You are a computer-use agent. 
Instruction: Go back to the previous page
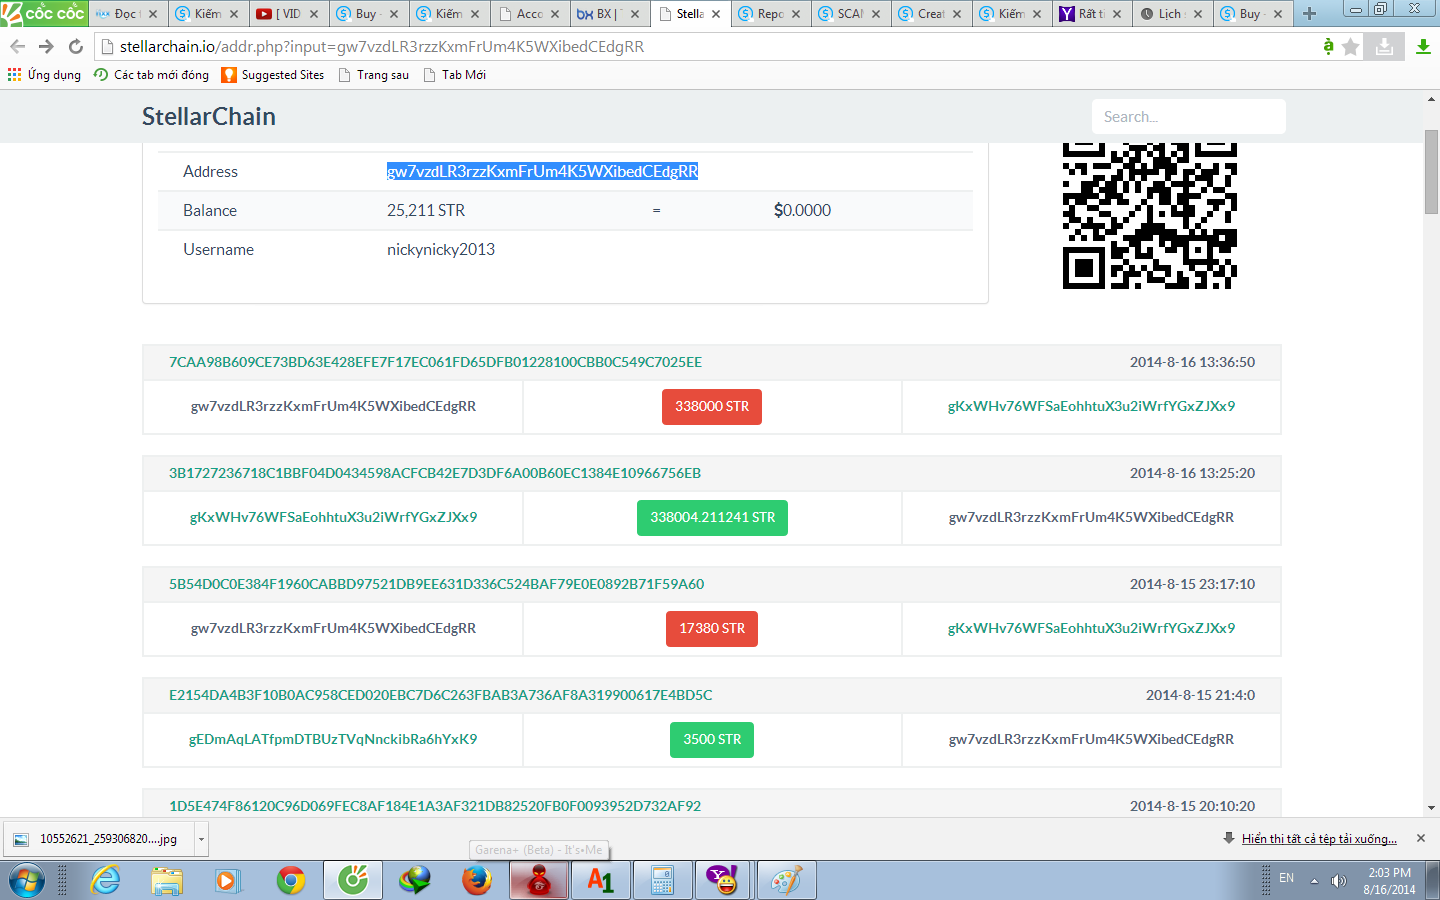coord(17,47)
